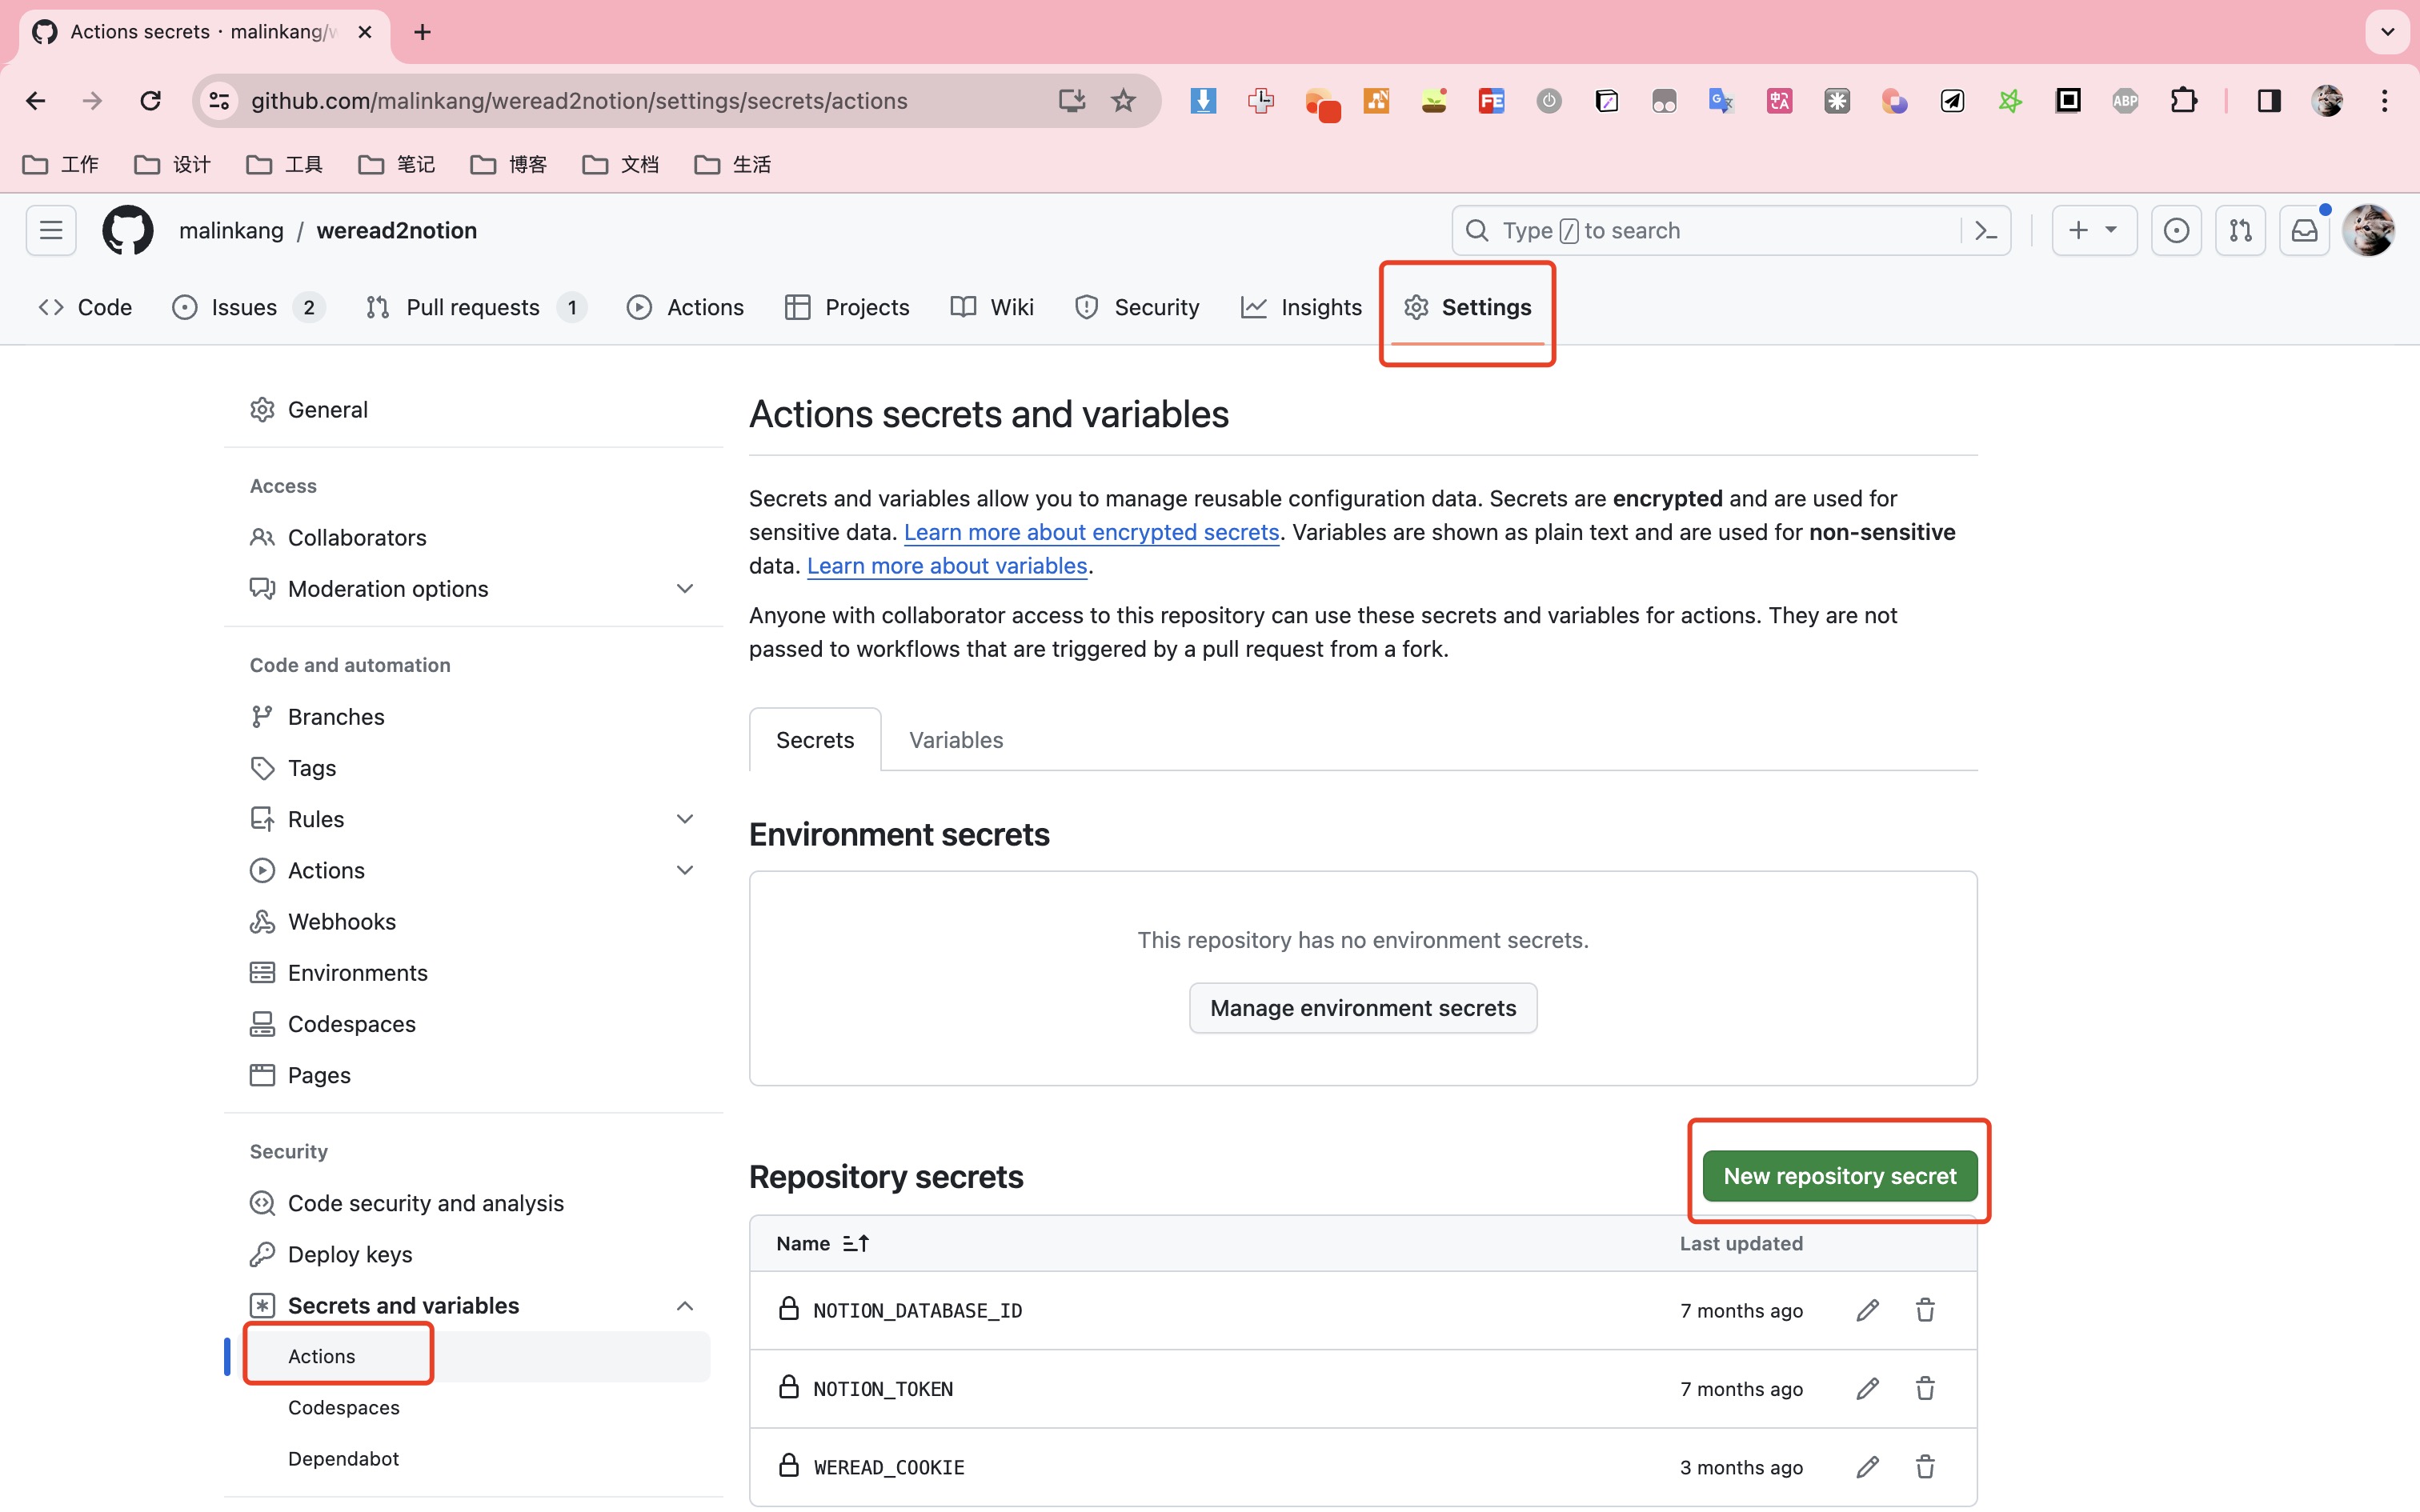The image size is (2420, 1512).
Task: Open the notifications inbox icon
Action: pos(2304,230)
